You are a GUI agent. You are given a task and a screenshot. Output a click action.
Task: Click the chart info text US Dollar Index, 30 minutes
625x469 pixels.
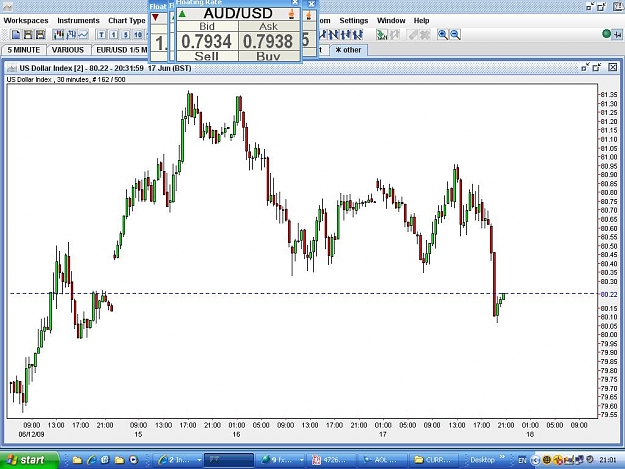[66, 80]
